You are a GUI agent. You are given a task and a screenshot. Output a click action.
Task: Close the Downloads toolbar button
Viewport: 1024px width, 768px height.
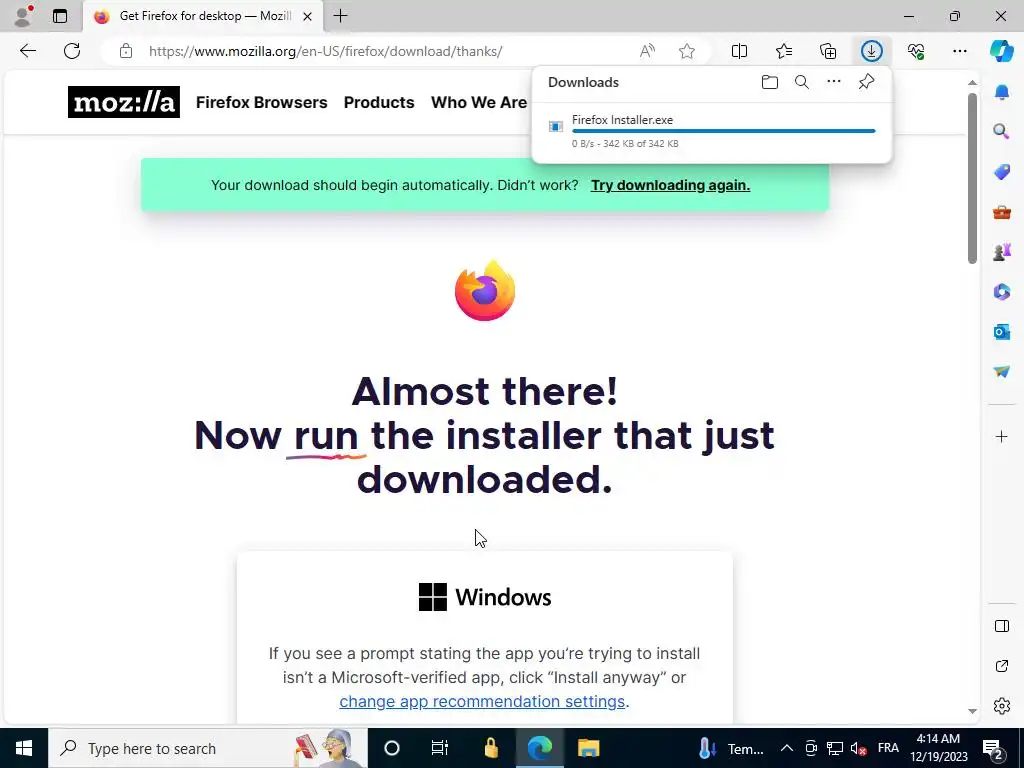point(871,51)
